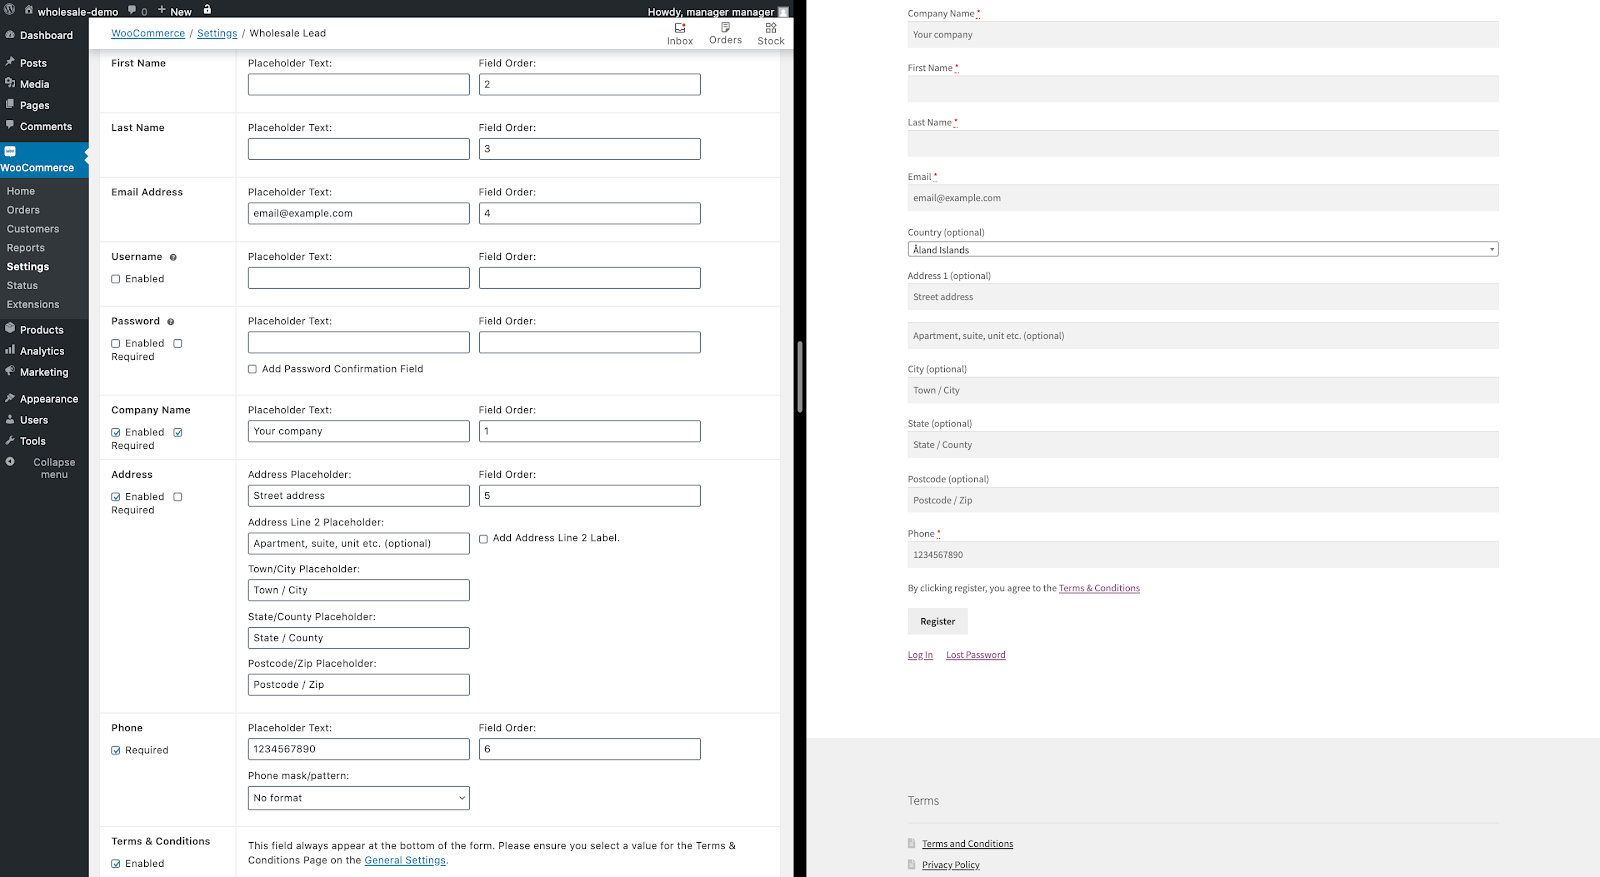This screenshot has width=1600, height=877.
Task: Tick the Password Required checkbox
Action: (178, 343)
